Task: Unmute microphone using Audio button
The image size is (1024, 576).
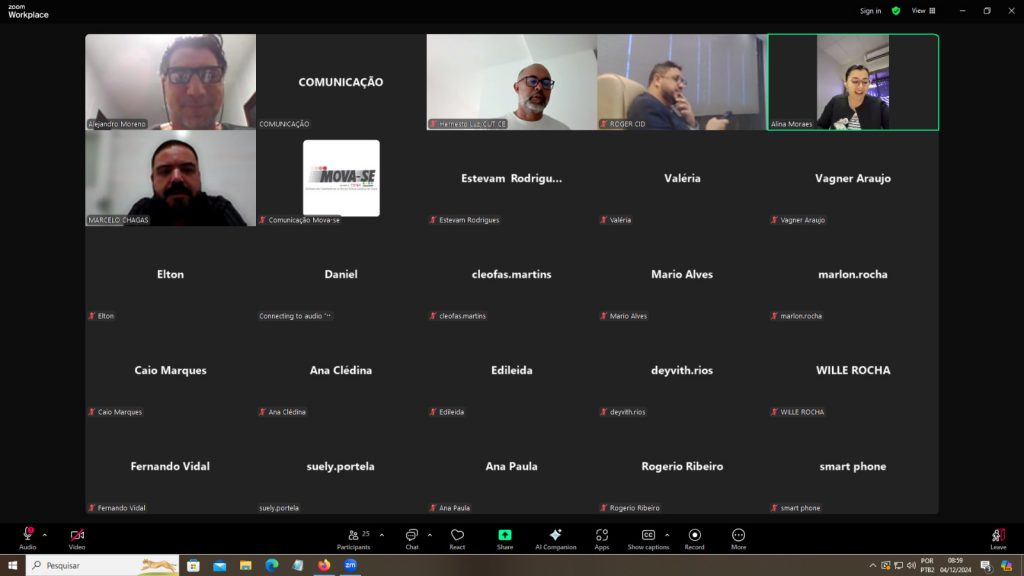Action: point(27,538)
